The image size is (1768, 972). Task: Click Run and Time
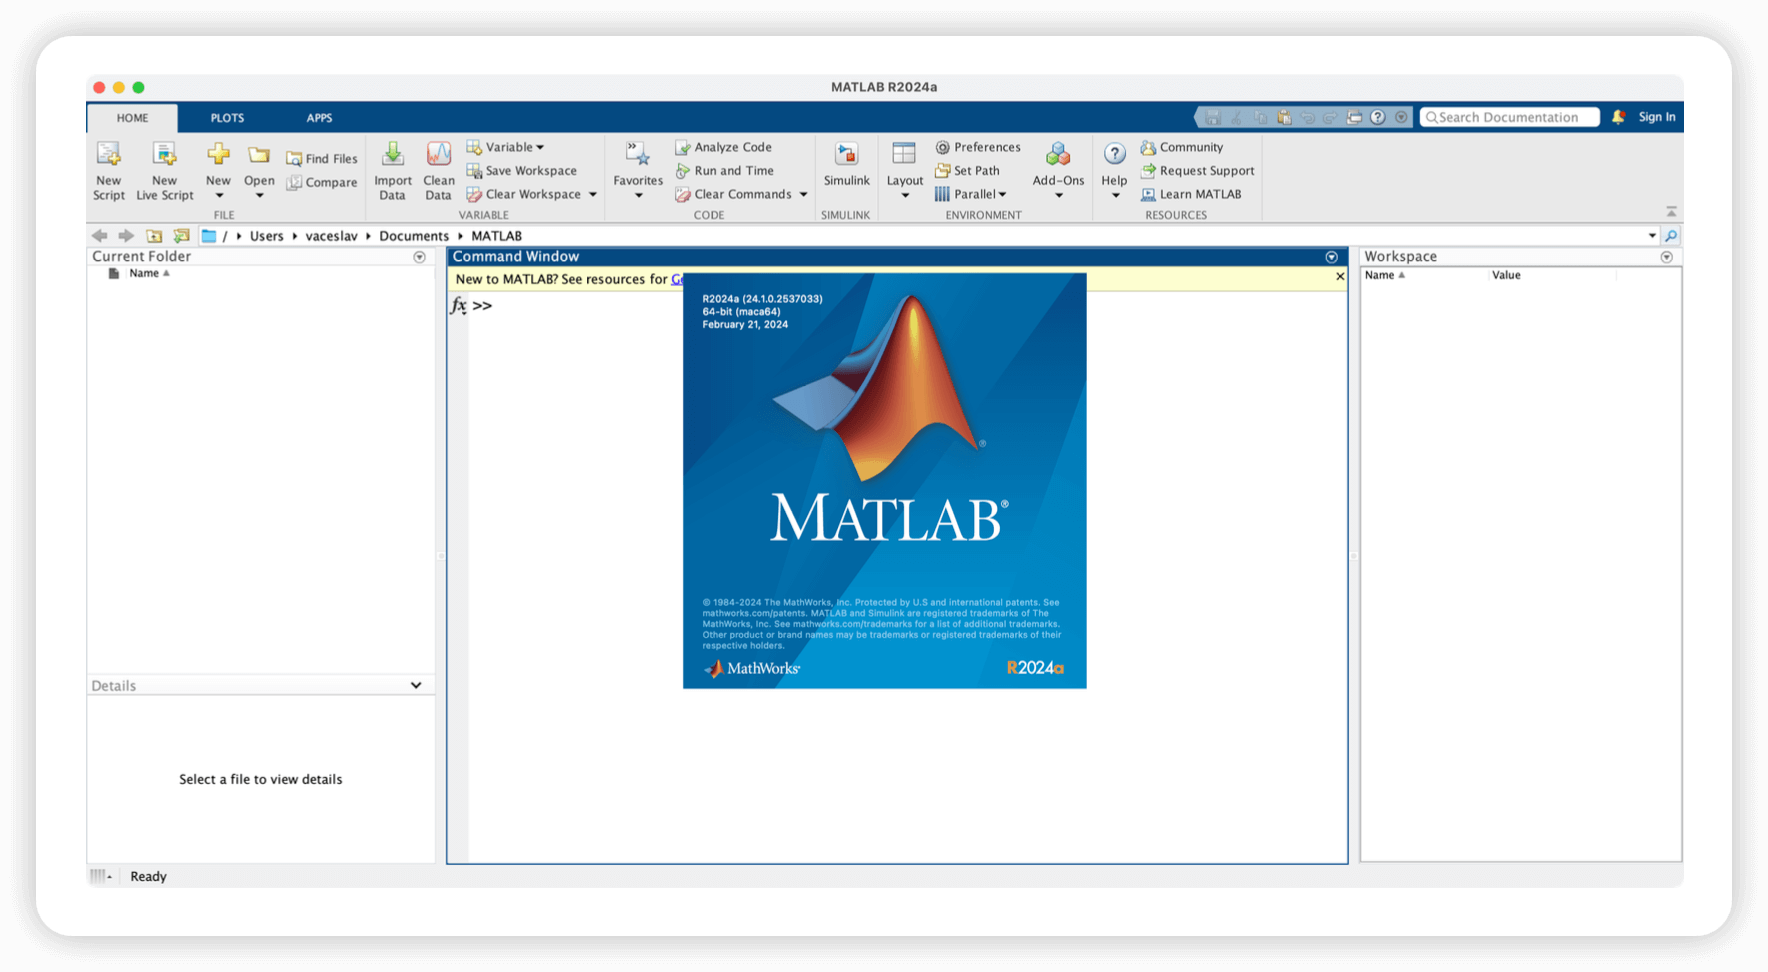pyautogui.click(x=724, y=171)
